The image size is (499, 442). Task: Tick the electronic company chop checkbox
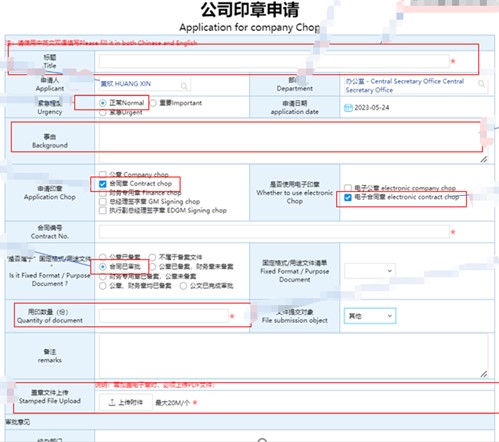348,188
